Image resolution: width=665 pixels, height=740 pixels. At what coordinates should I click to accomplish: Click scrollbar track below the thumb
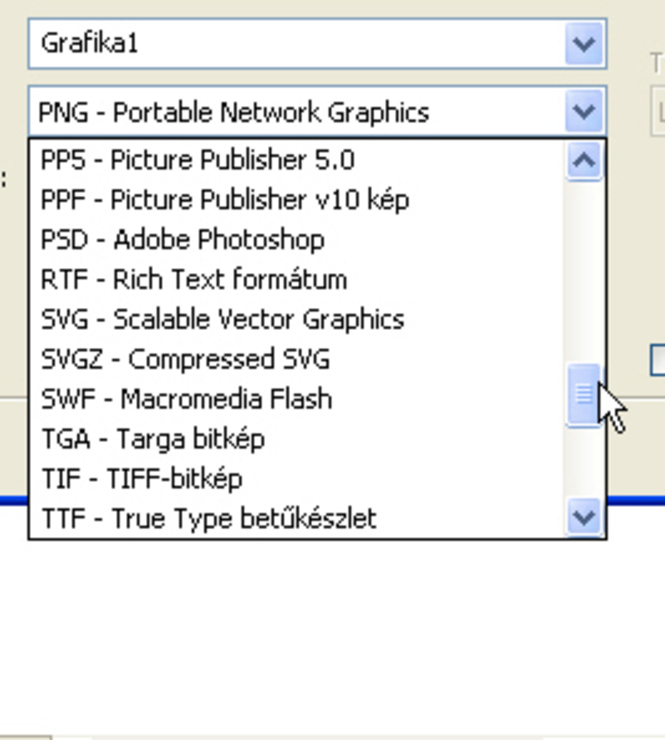[x=584, y=462]
